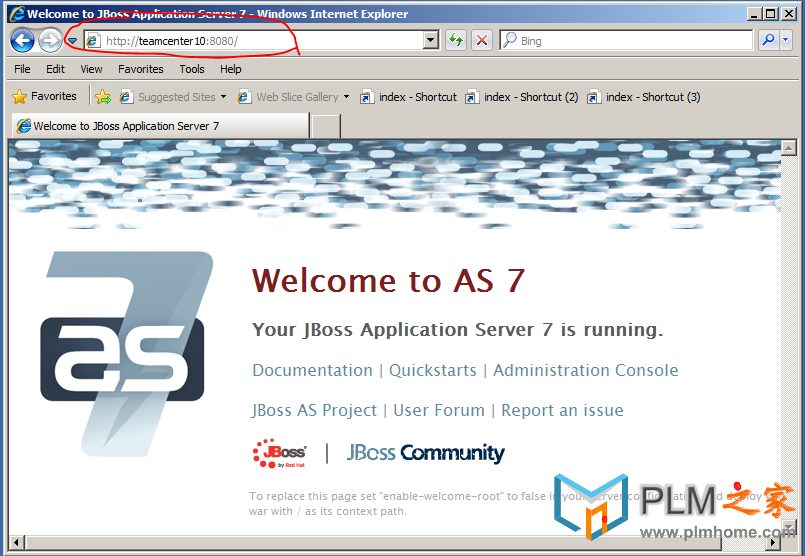Open the Administration Console link

point(586,370)
